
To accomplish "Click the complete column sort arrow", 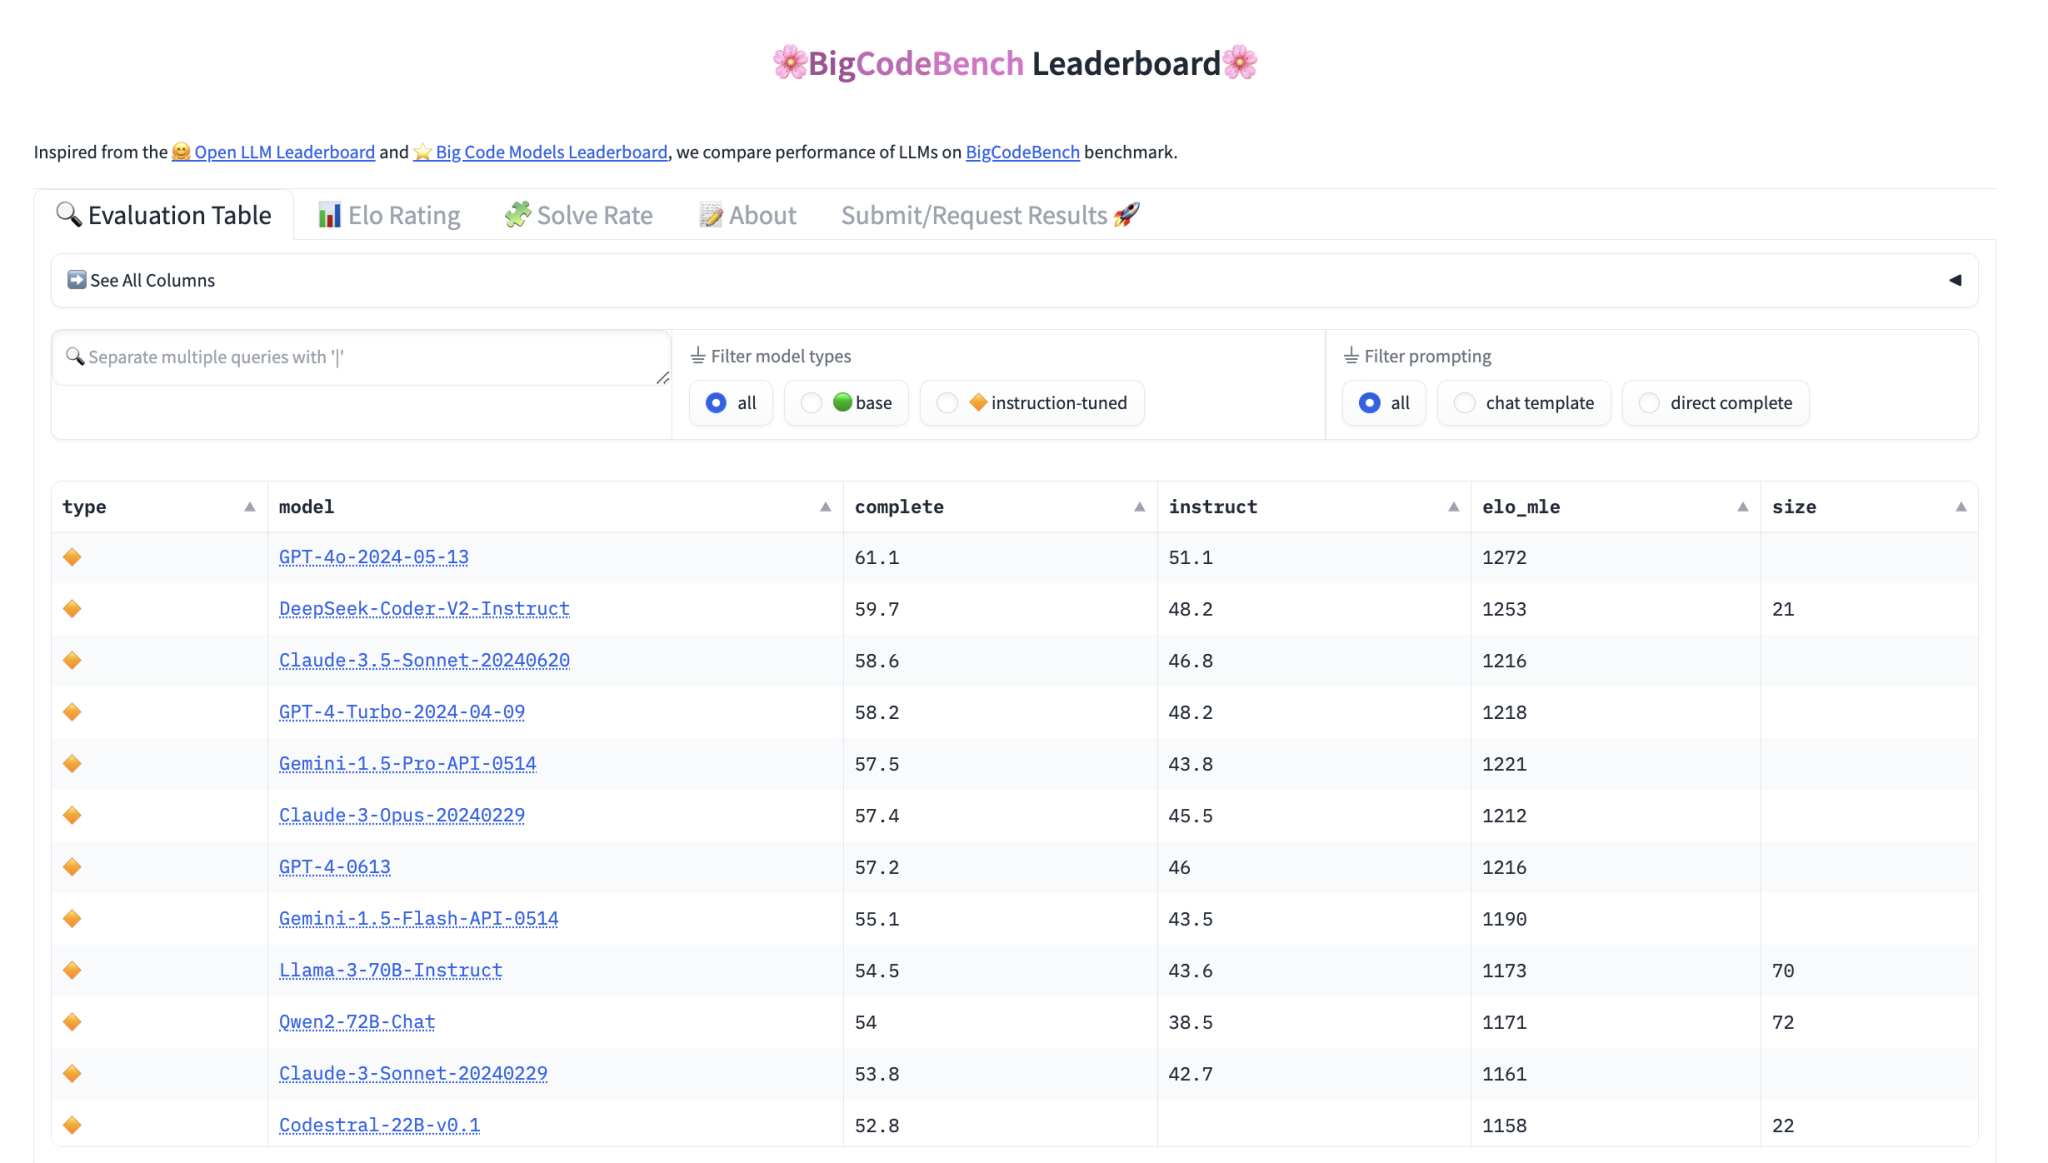I will click(1139, 506).
